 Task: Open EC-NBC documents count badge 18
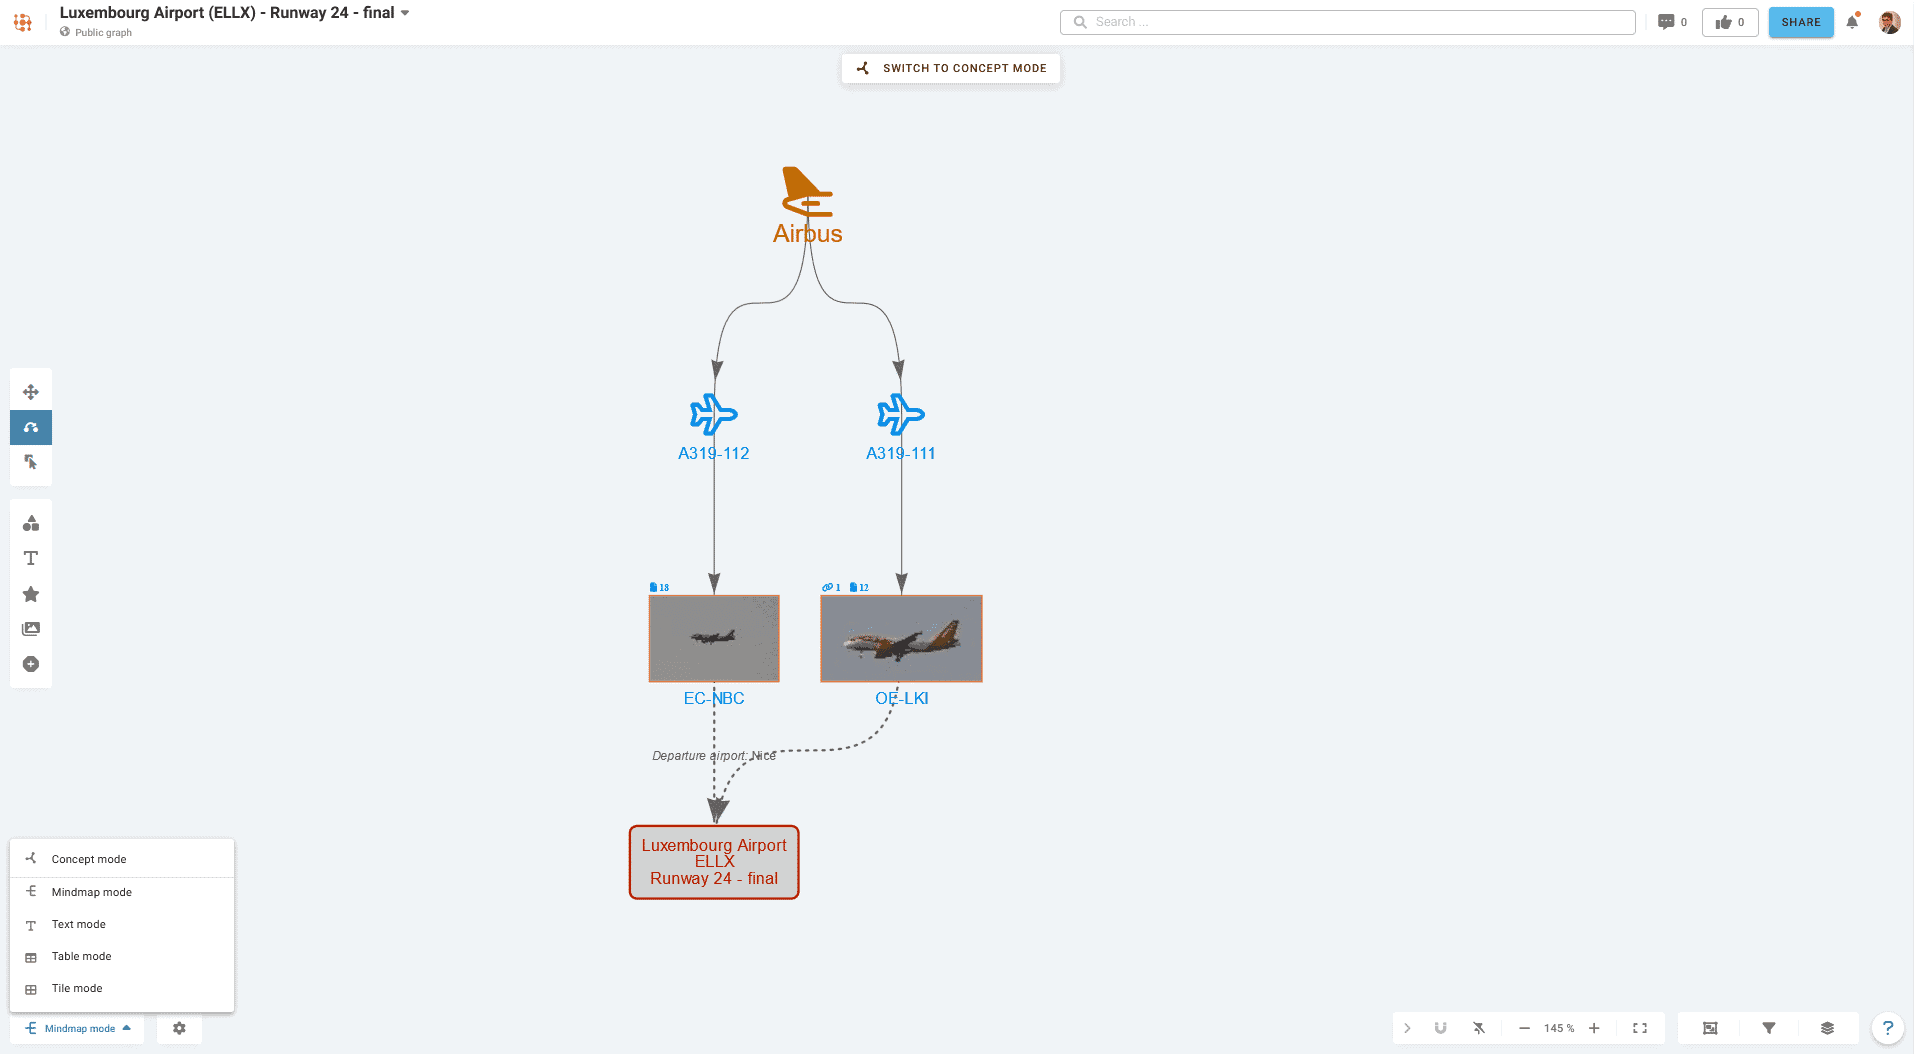click(659, 587)
